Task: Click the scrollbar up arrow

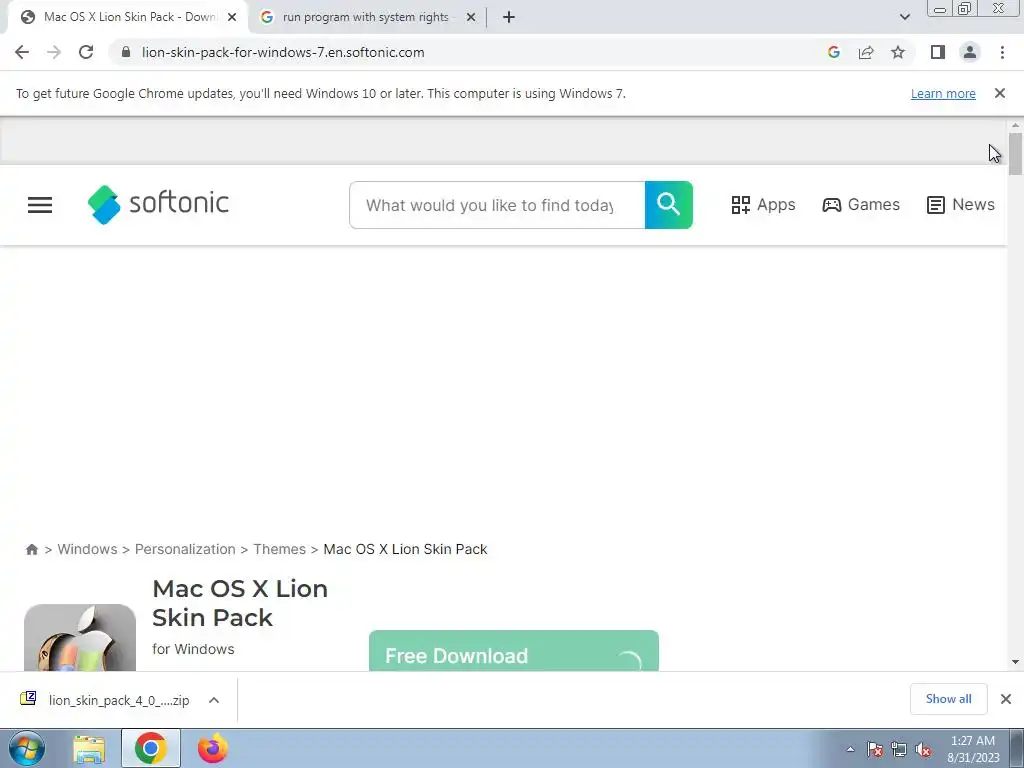Action: coord(1015,125)
